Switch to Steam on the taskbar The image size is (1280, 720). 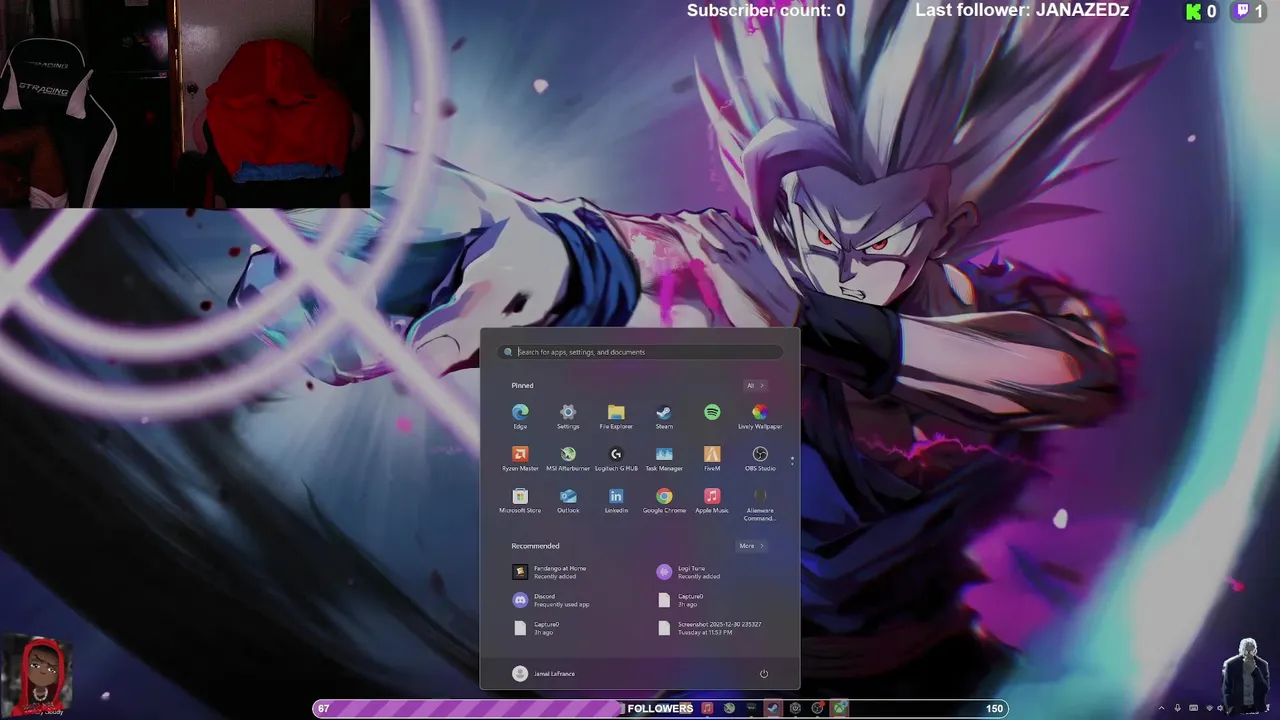click(773, 708)
